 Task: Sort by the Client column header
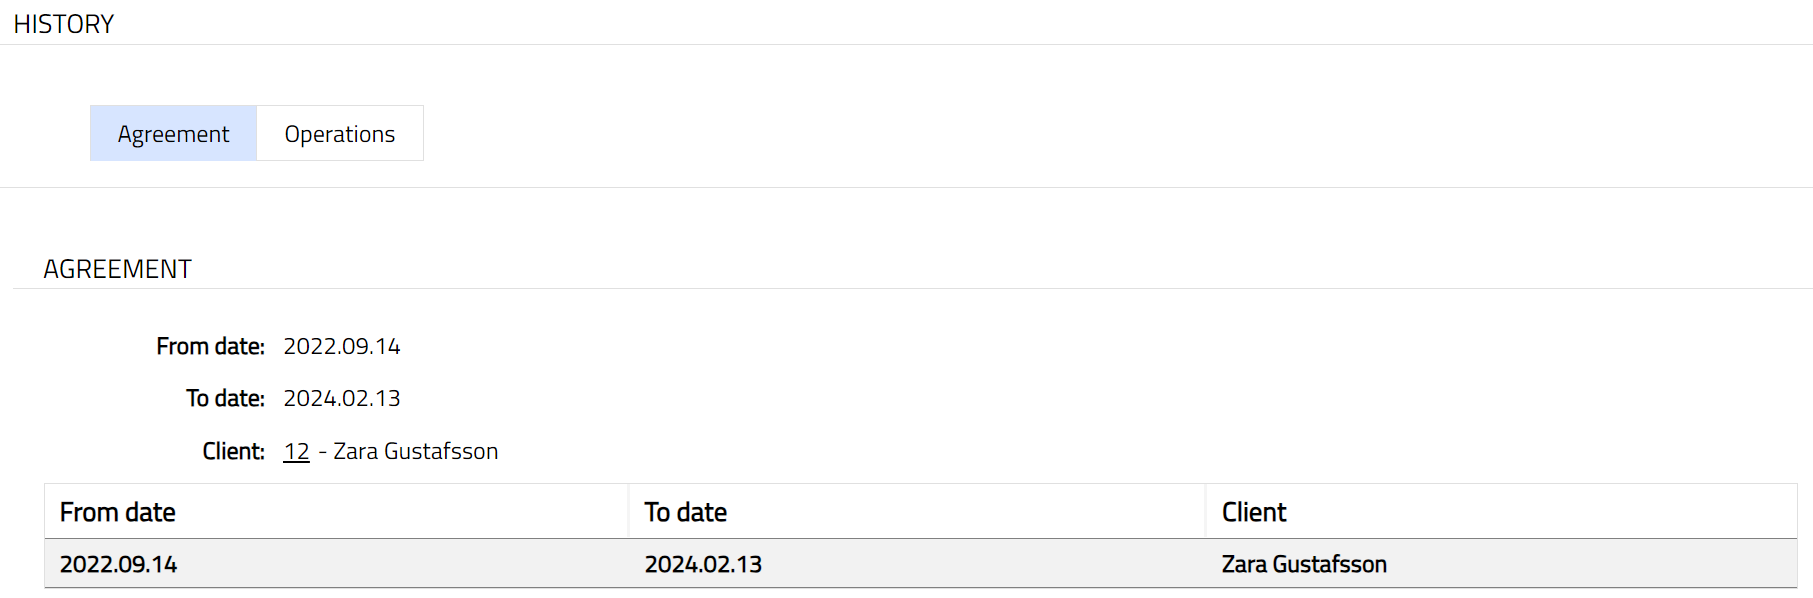pyautogui.click(x=1254, y=513)
